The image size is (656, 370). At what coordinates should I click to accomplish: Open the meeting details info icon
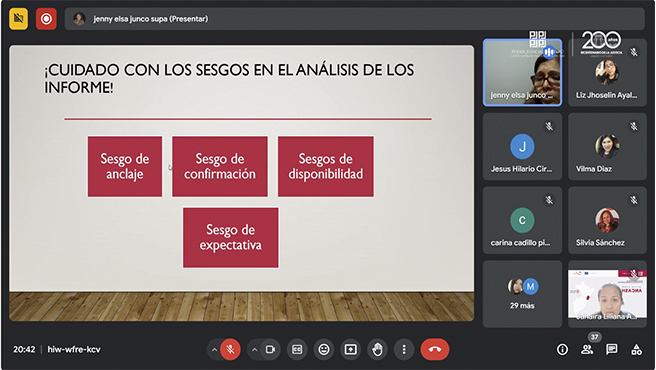click(x=562, y=349)
